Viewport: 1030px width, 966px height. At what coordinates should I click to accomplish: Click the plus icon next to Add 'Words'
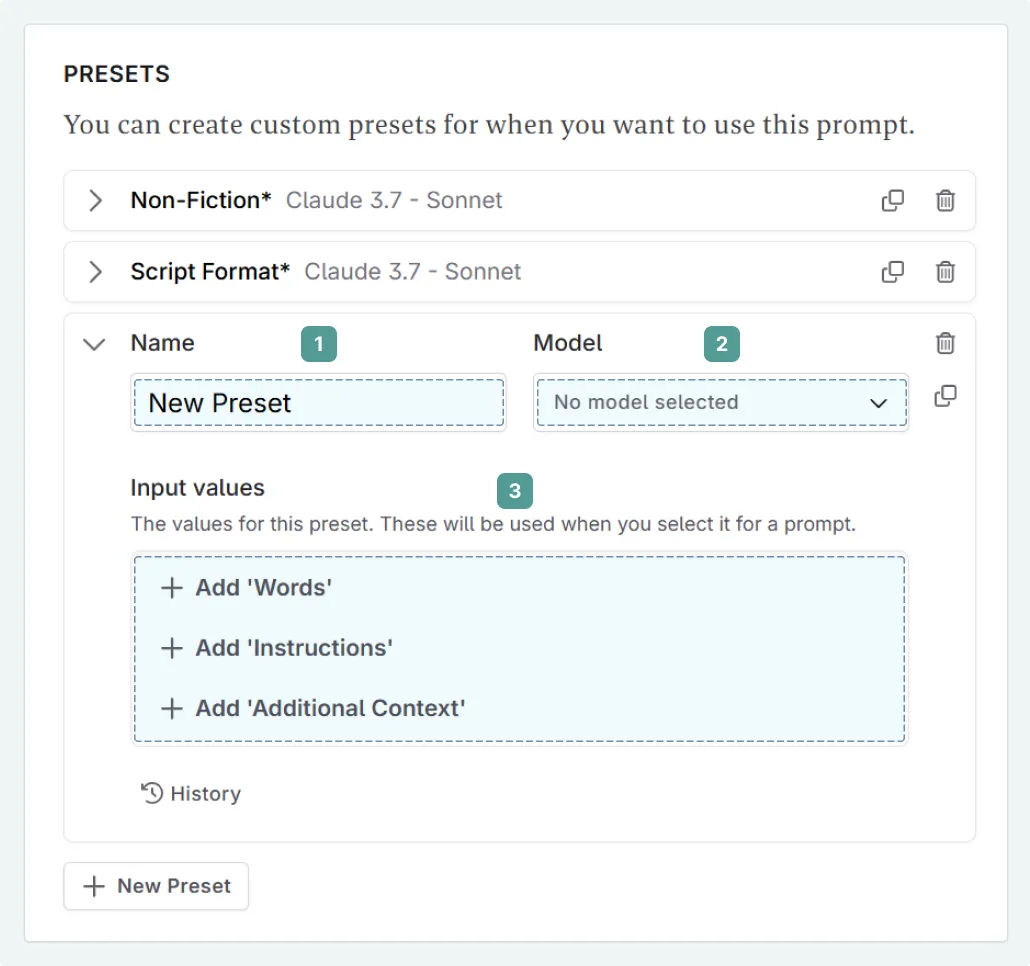coord(171,588)
